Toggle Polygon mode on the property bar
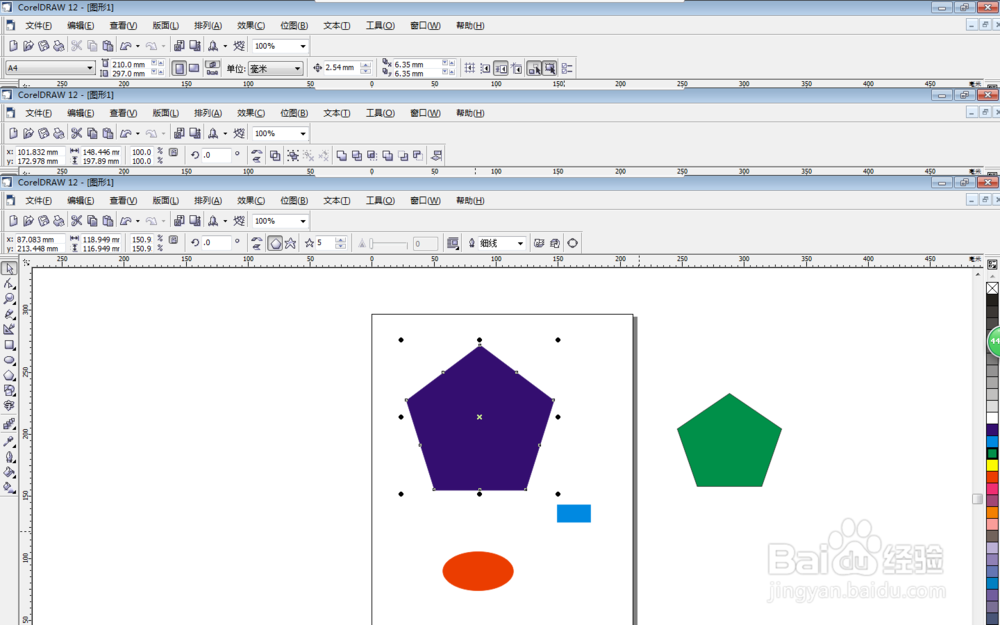Screen dimensions: 1000x625 point(275,242)
